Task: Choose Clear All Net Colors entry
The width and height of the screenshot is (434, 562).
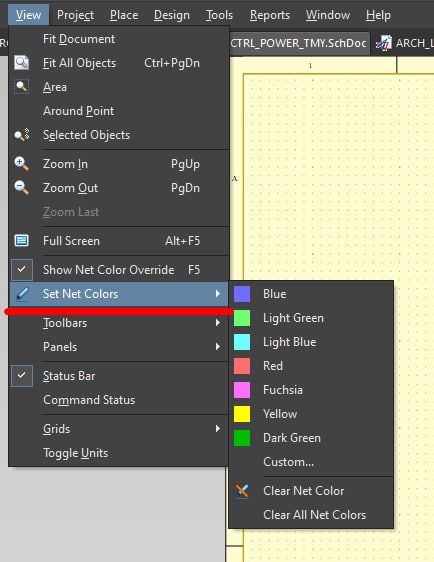Action: [311, 515]
